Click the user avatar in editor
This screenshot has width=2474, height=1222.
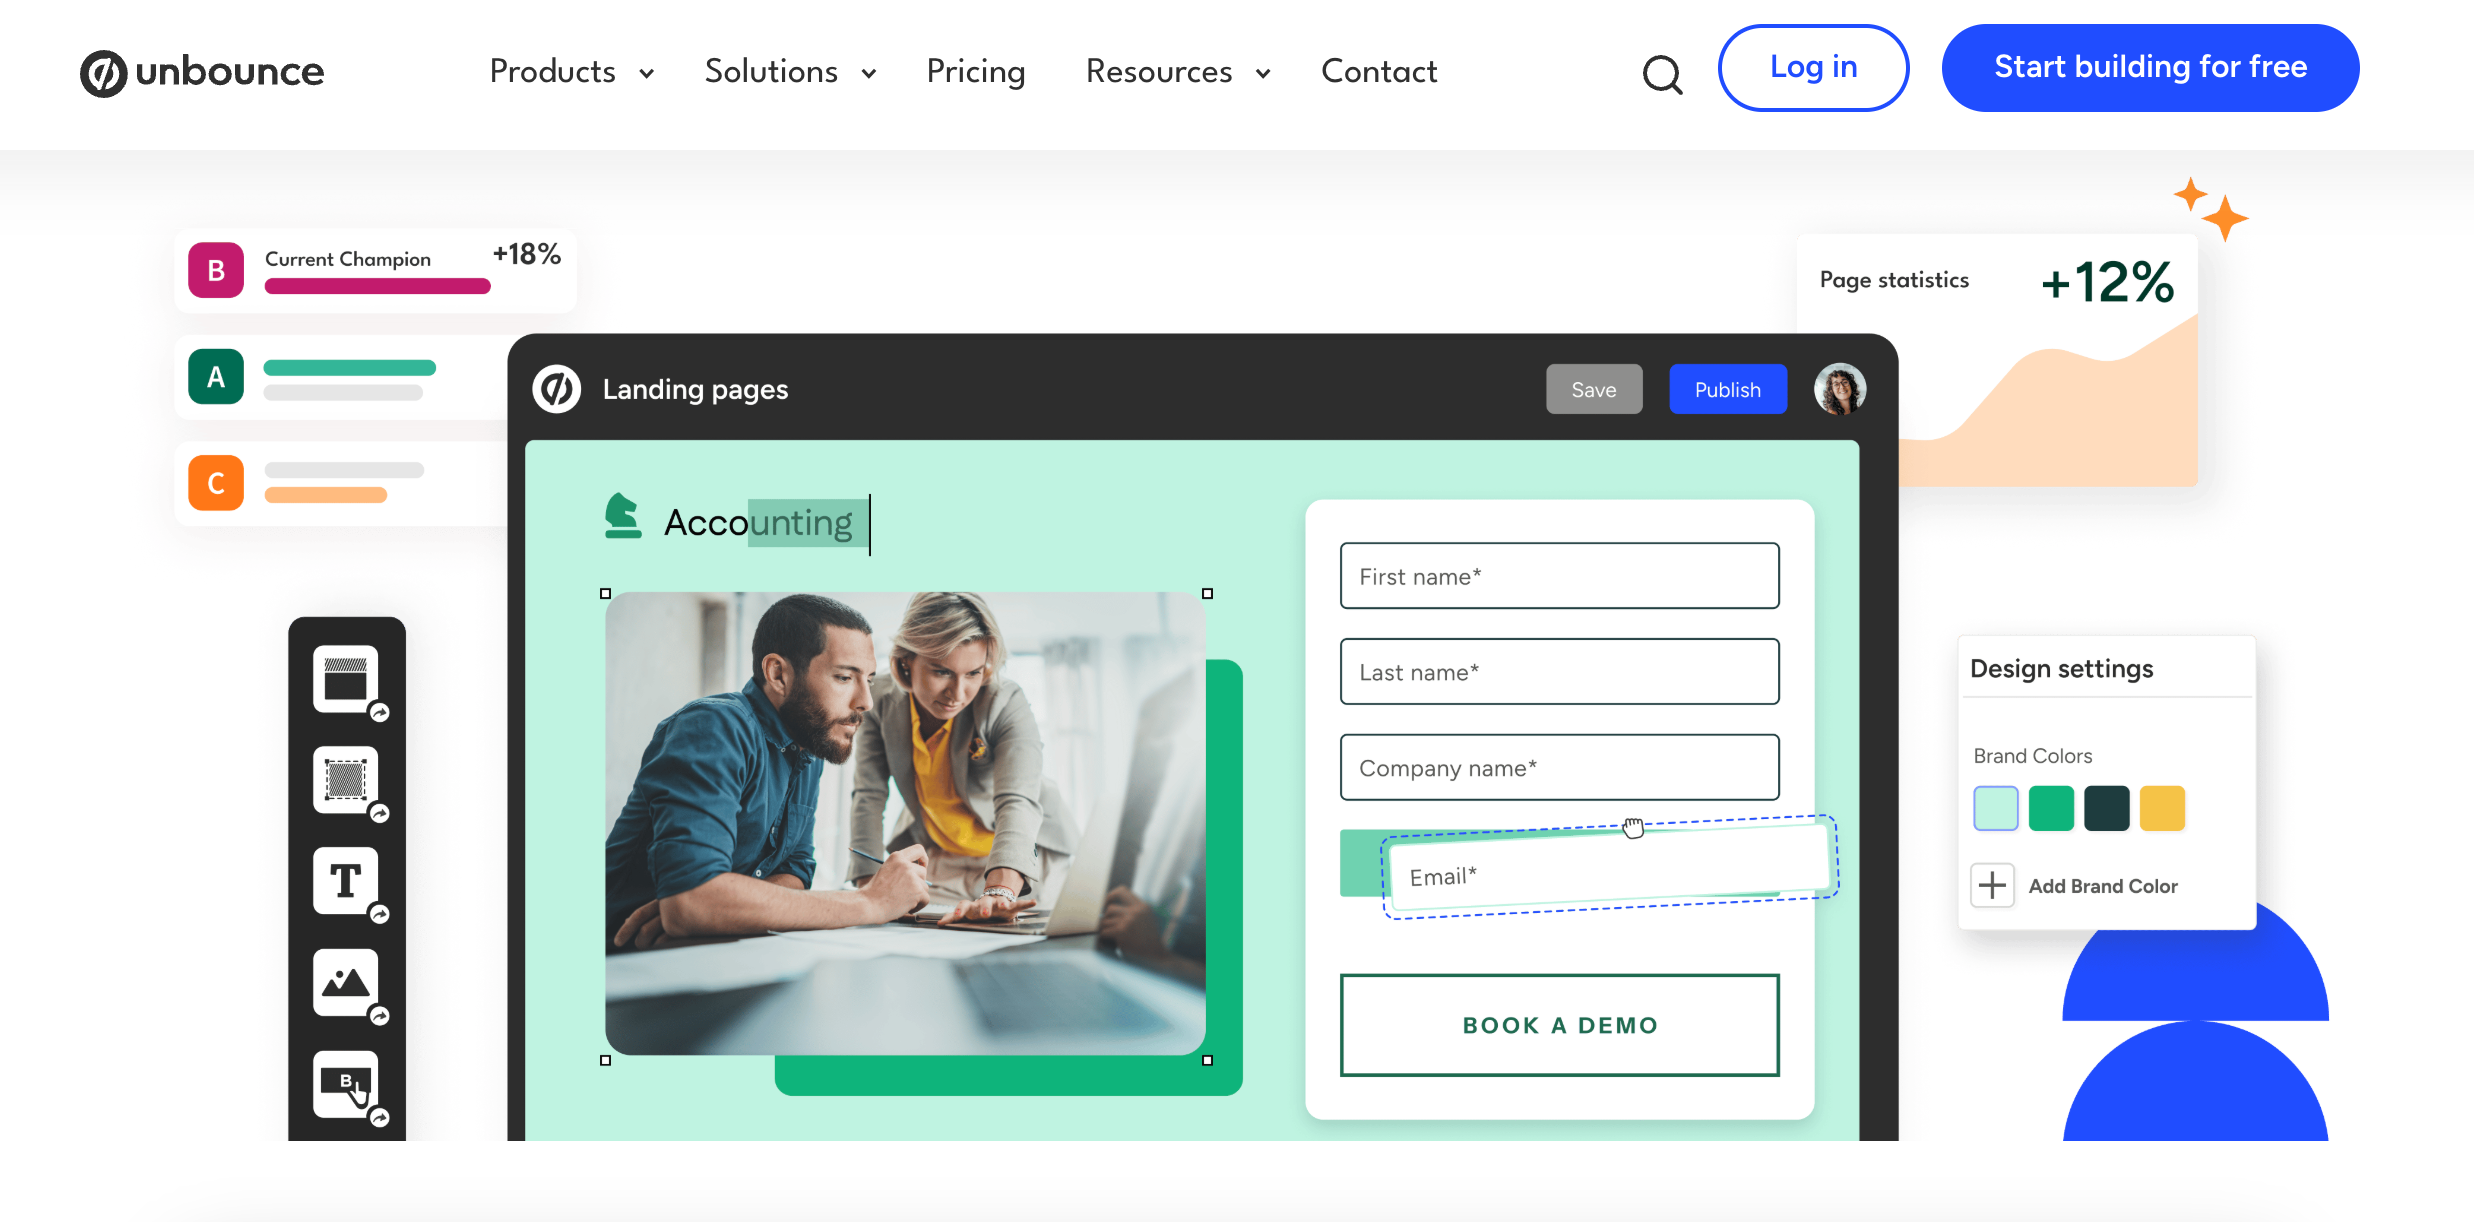point(1839,389)
